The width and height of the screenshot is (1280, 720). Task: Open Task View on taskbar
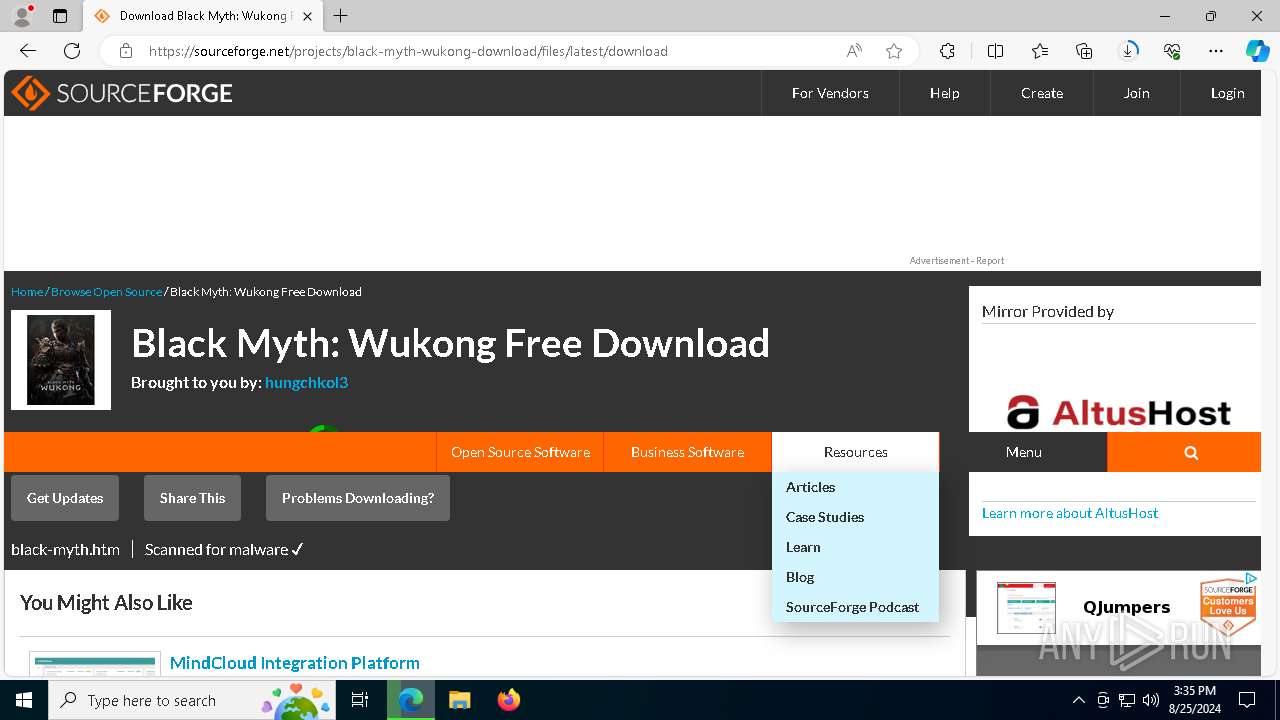pos(360,700)
